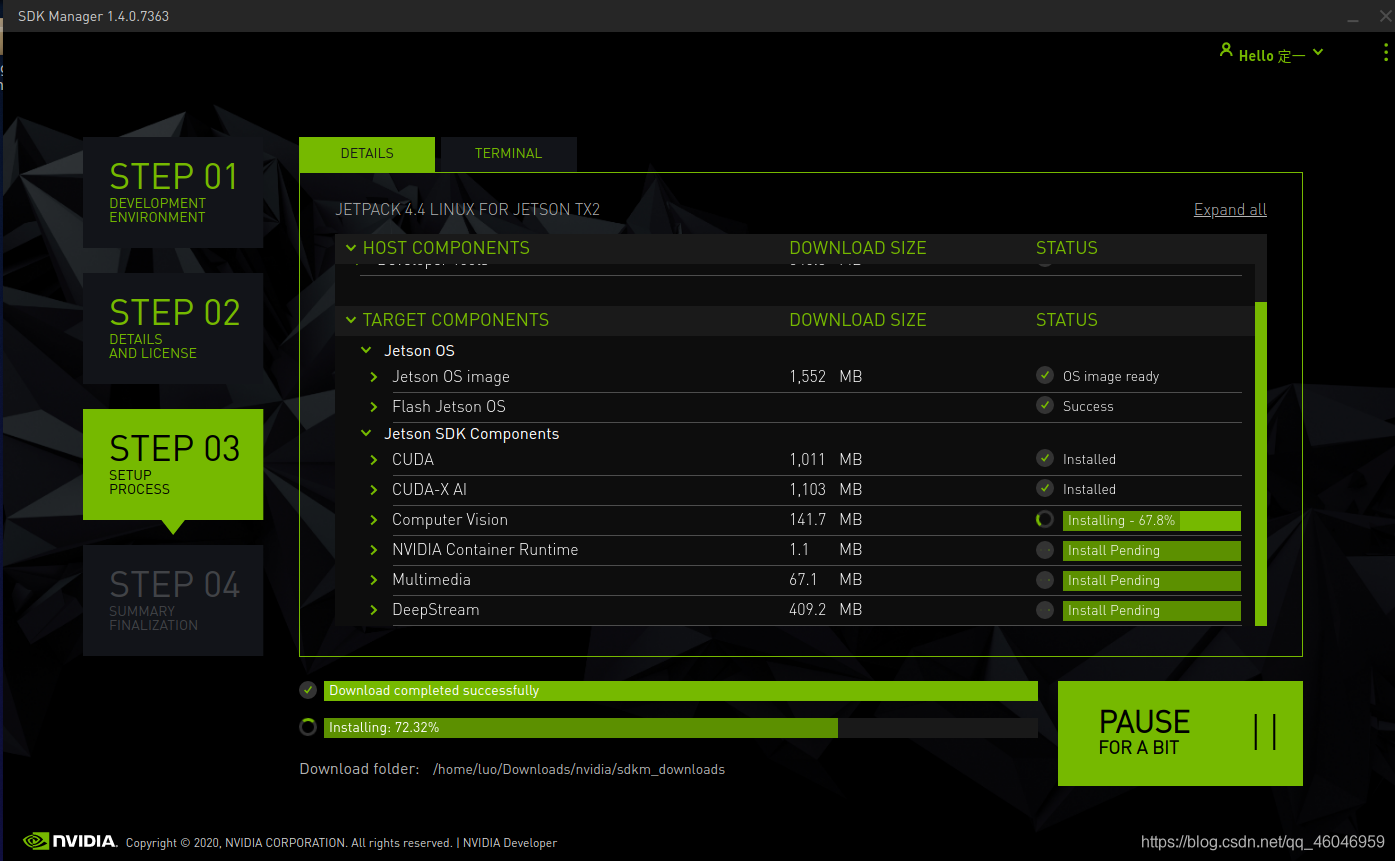Expand the Jetson OS image row
1395x861 pixels.
coord(374,377)
